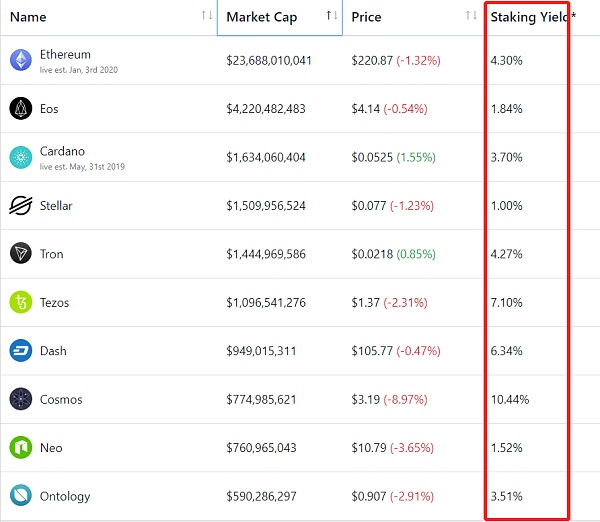Click the Tron logo icon
600x522 pixels.
(x=21, y=254)
